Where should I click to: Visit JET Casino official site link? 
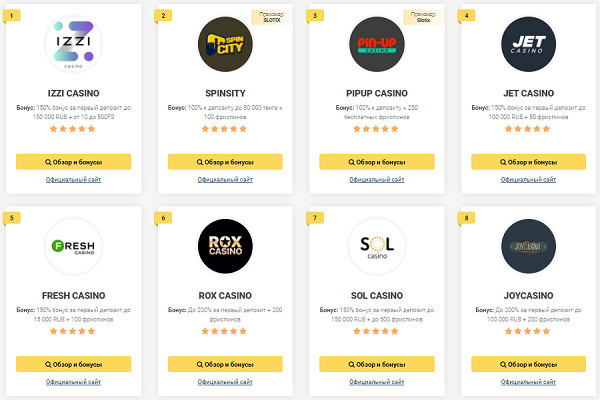529,179
